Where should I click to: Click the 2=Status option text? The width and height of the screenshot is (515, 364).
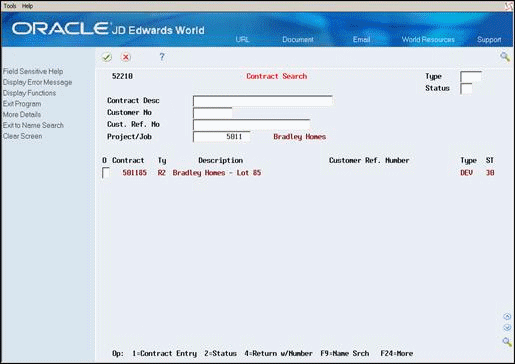[x=220, y=353]
